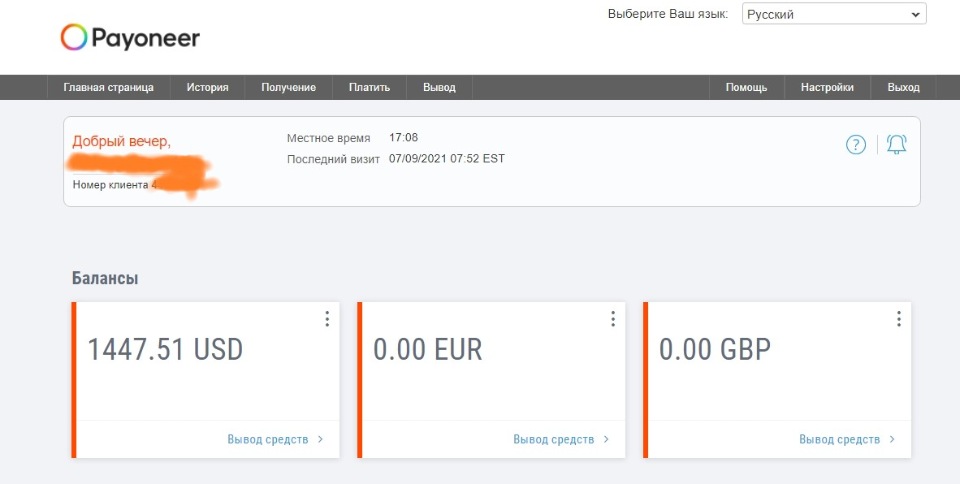
Task: Open USD balance three-dot menu
Action: pyautogui.click(x=327, y=319)
